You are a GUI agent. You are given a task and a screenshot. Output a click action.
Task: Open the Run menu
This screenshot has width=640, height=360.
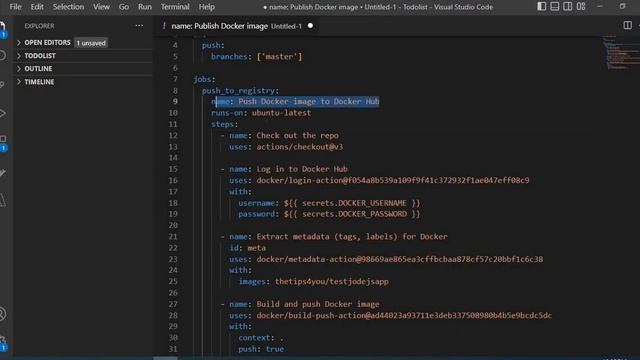coord(144,7)
